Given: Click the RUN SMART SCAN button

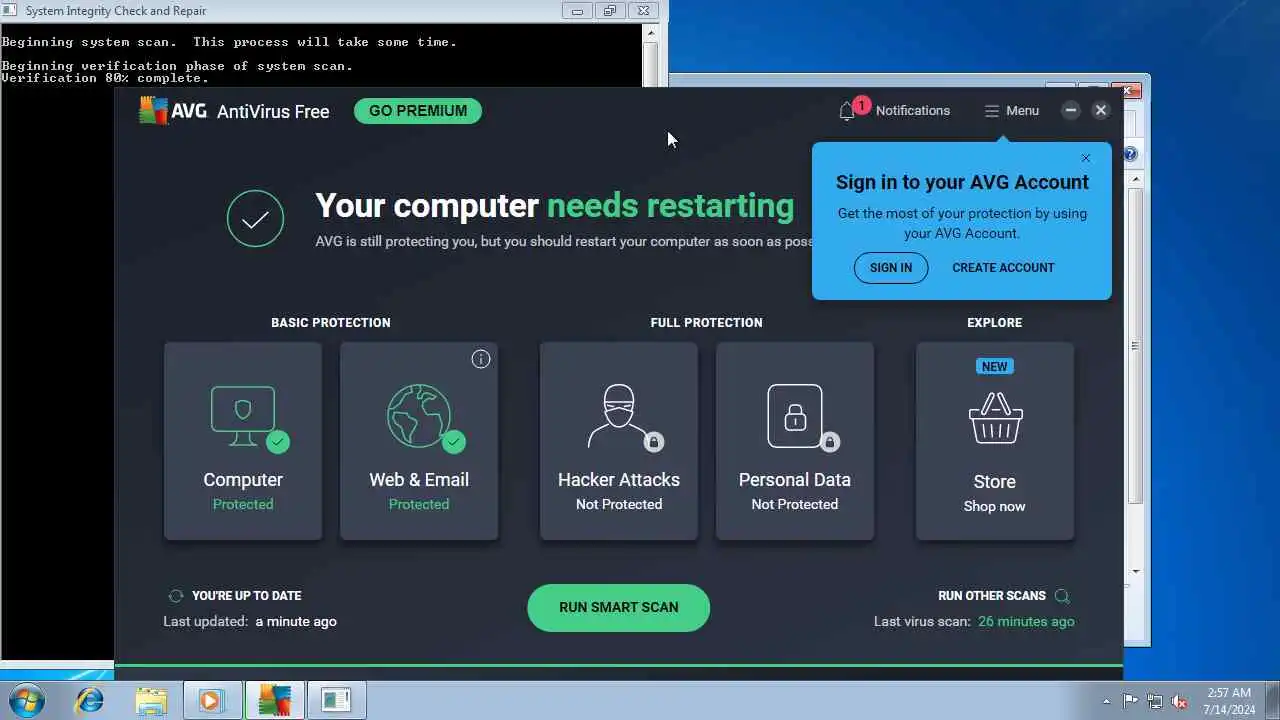Looking at the screenshot, I should point(619,607).
